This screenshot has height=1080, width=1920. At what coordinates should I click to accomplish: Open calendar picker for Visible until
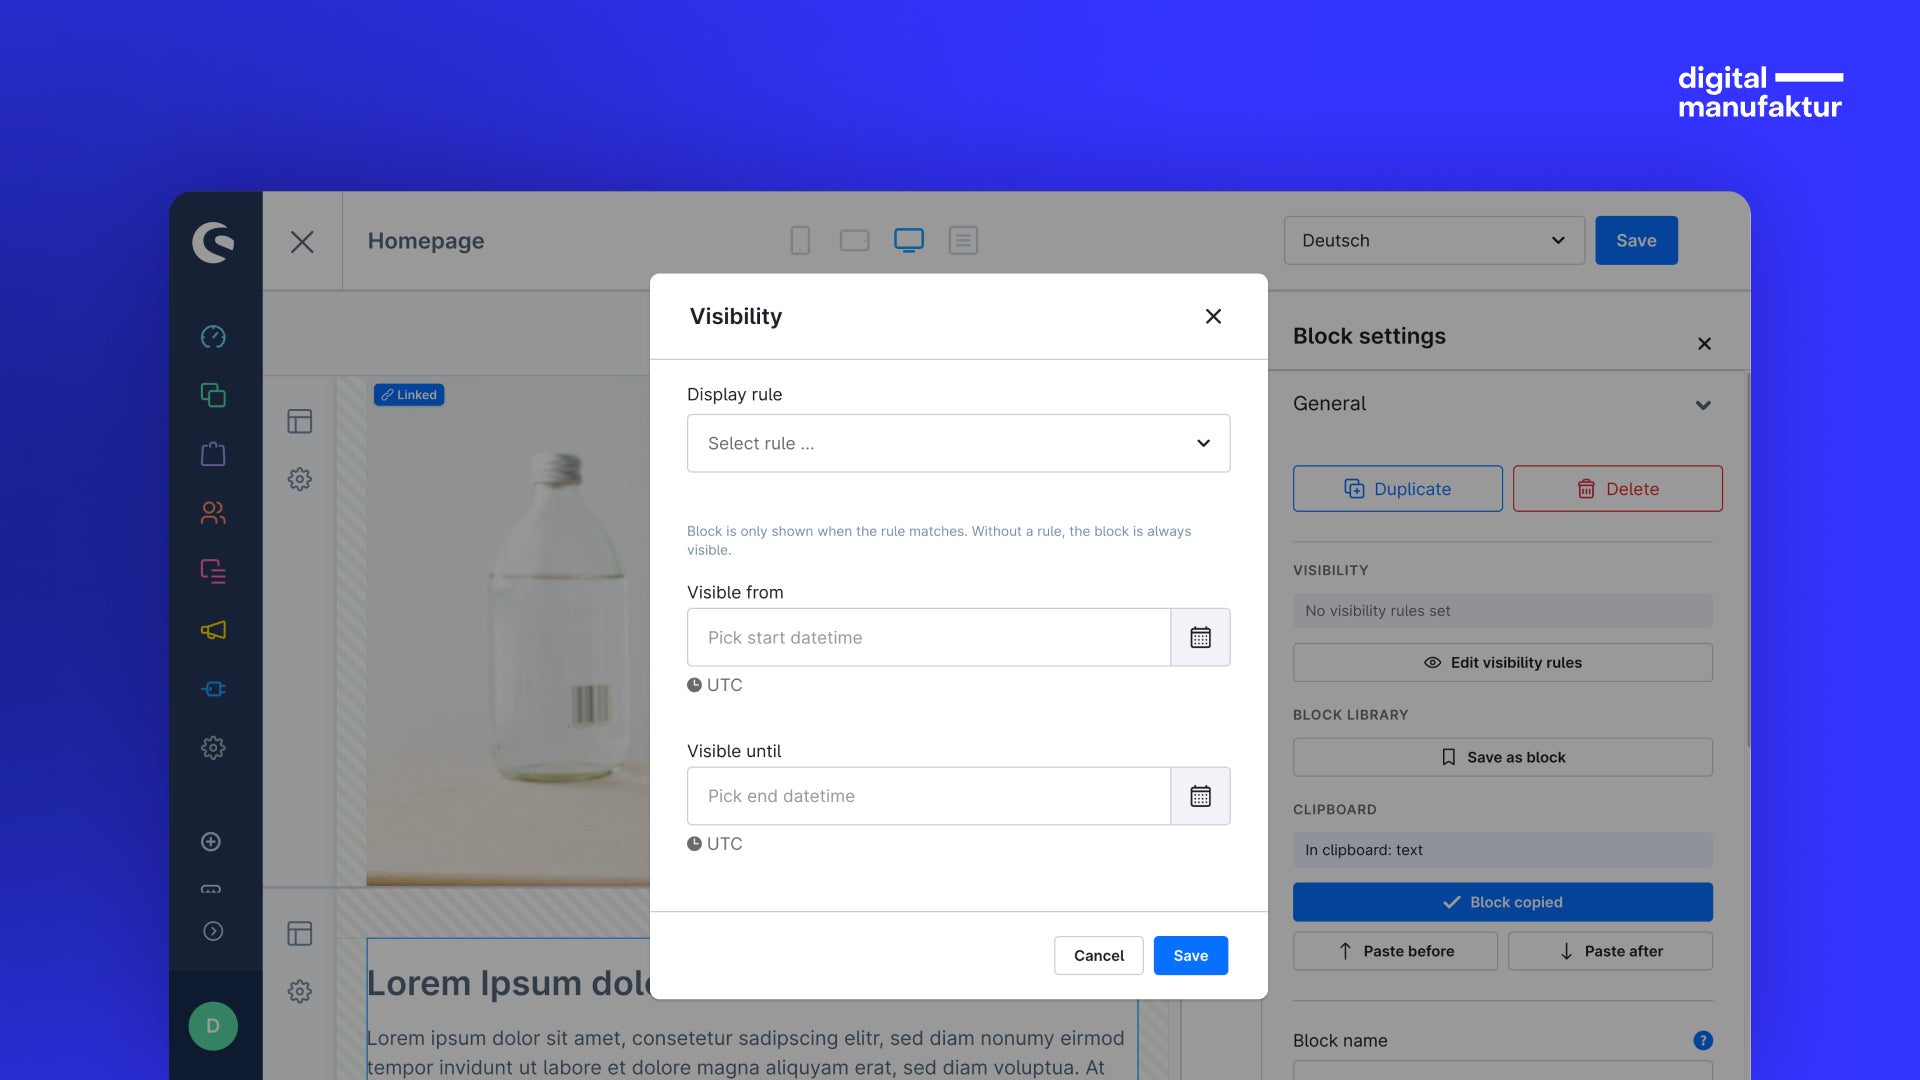tap(1200, 796)
